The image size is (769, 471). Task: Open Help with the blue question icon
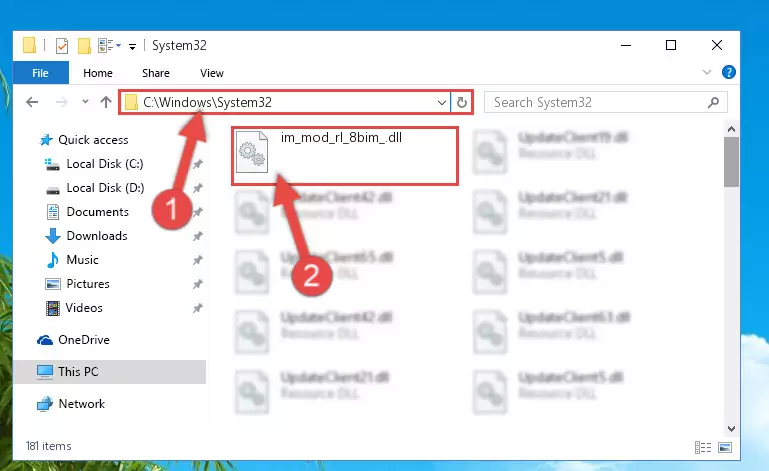(x=729, y=72)
